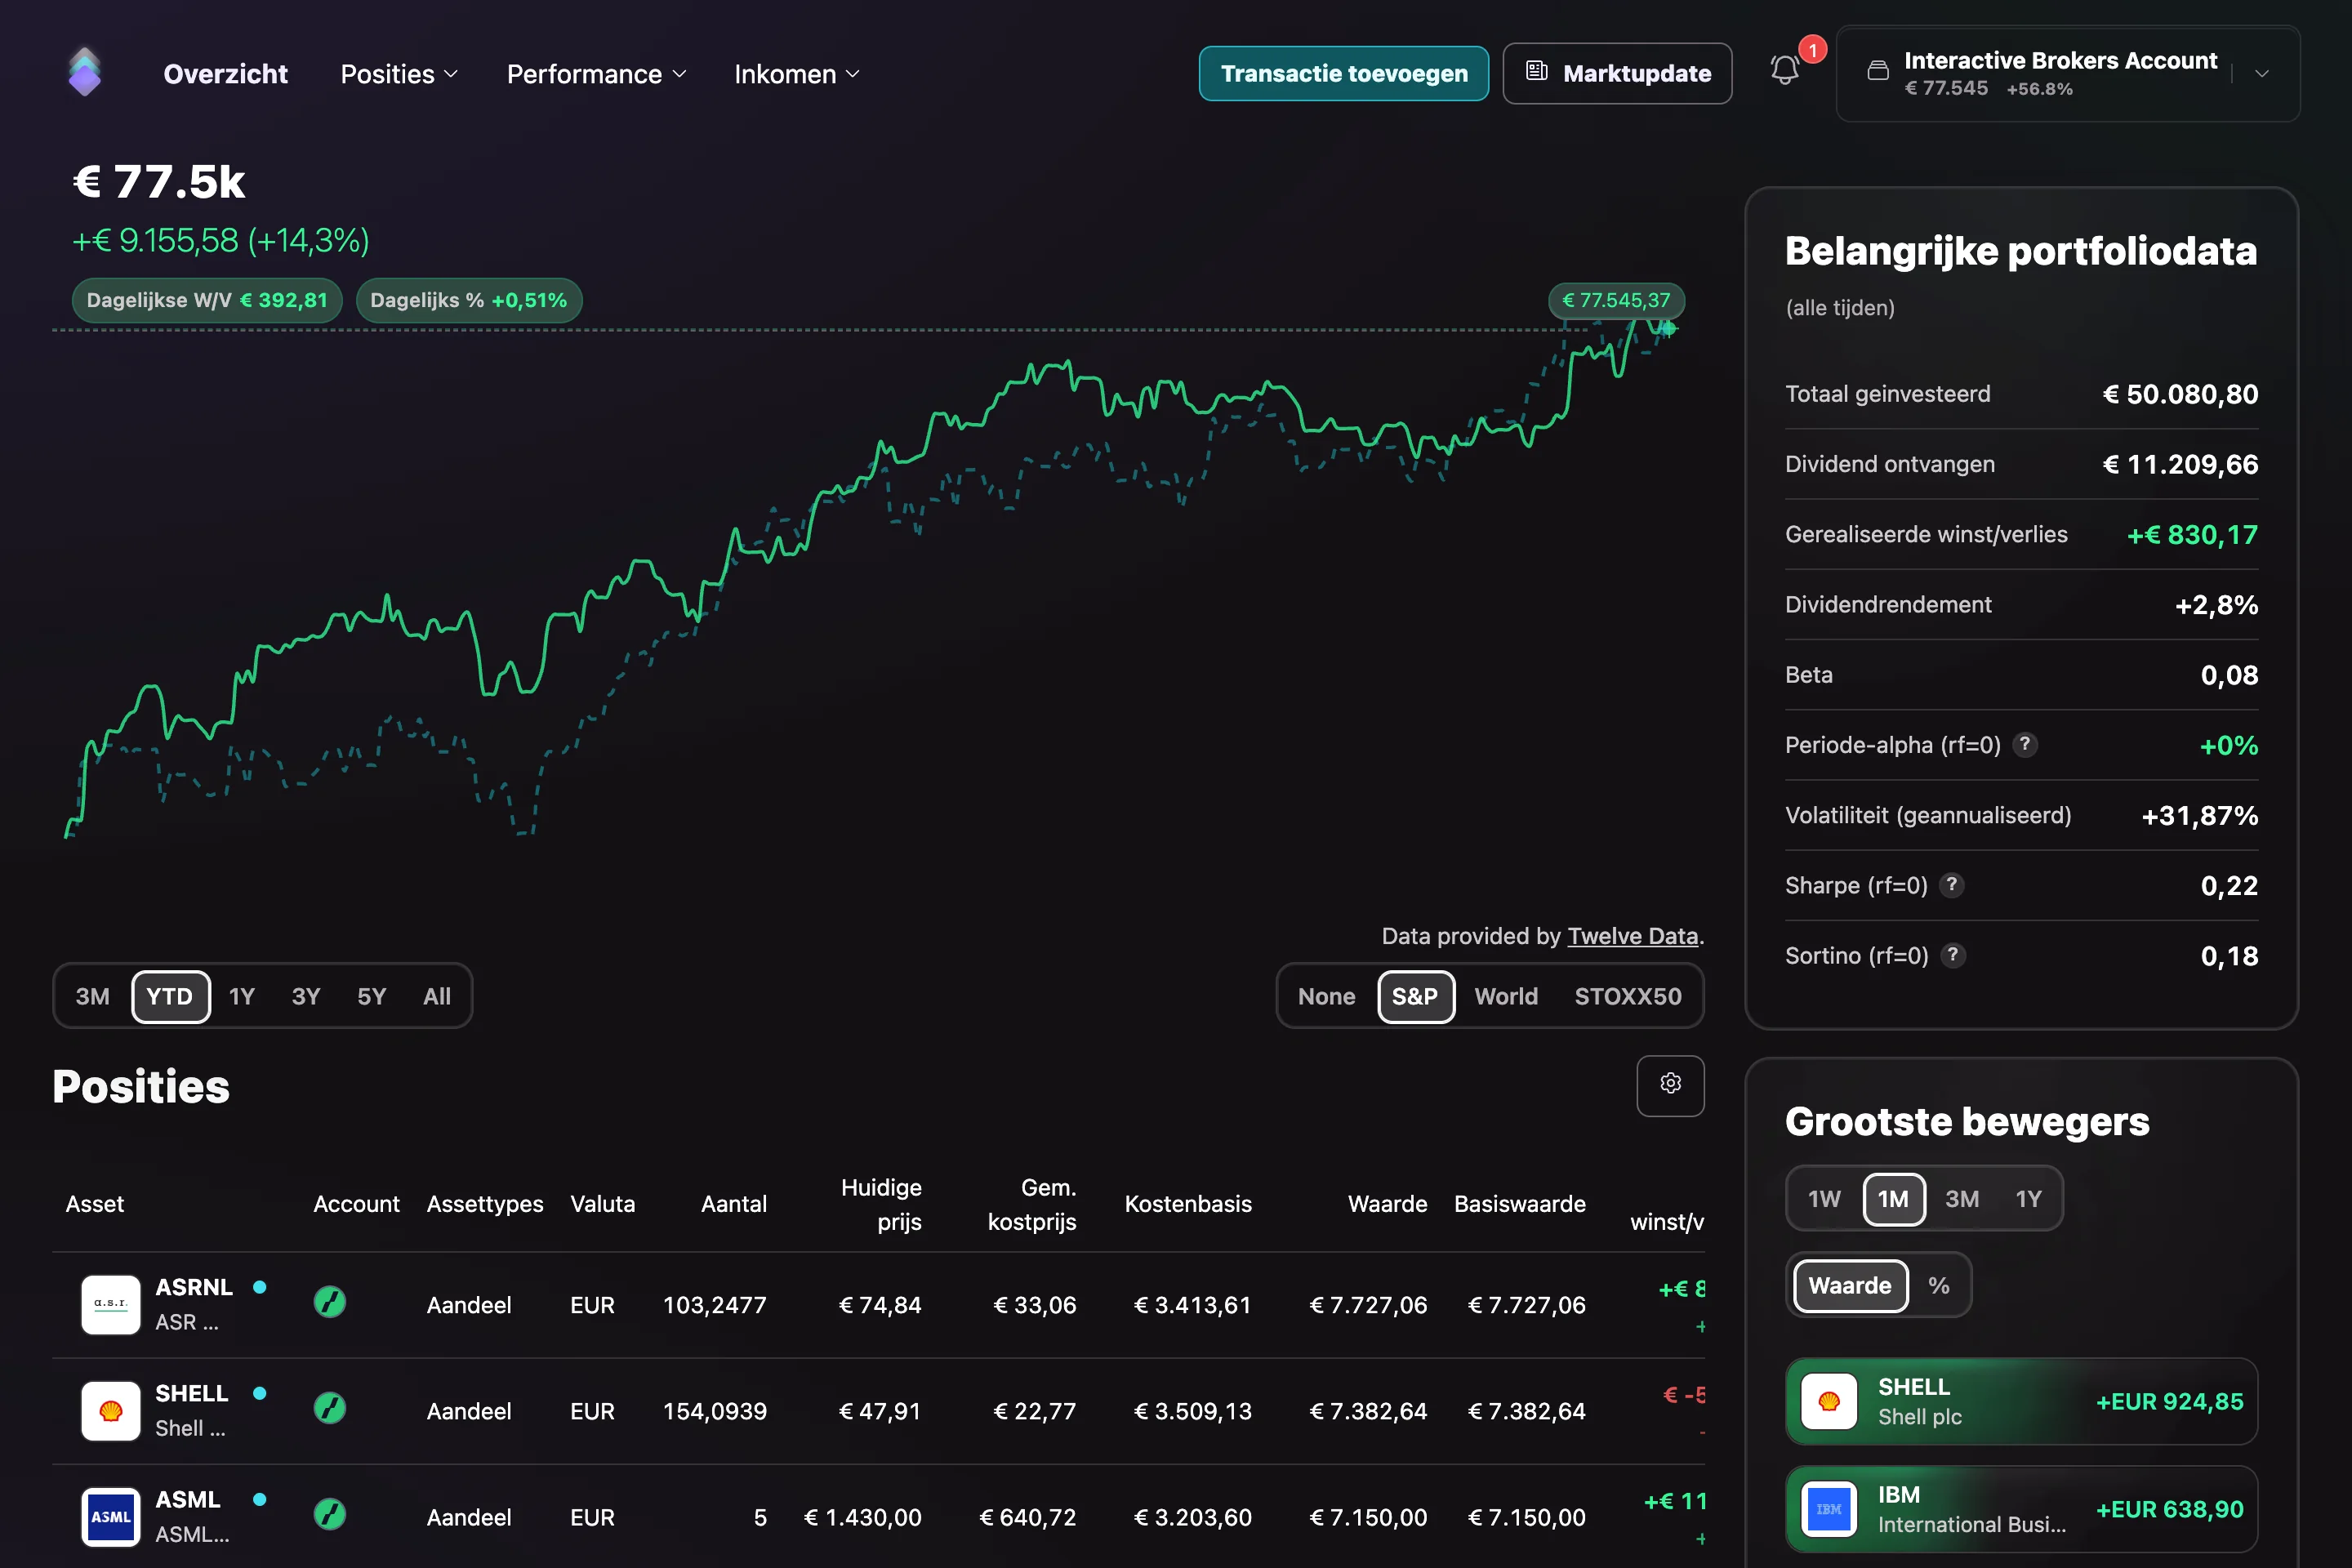This screenshot has width=2352, height=1568.
Task: Set benchmark to None
Action: click(x=1326, y=996)
